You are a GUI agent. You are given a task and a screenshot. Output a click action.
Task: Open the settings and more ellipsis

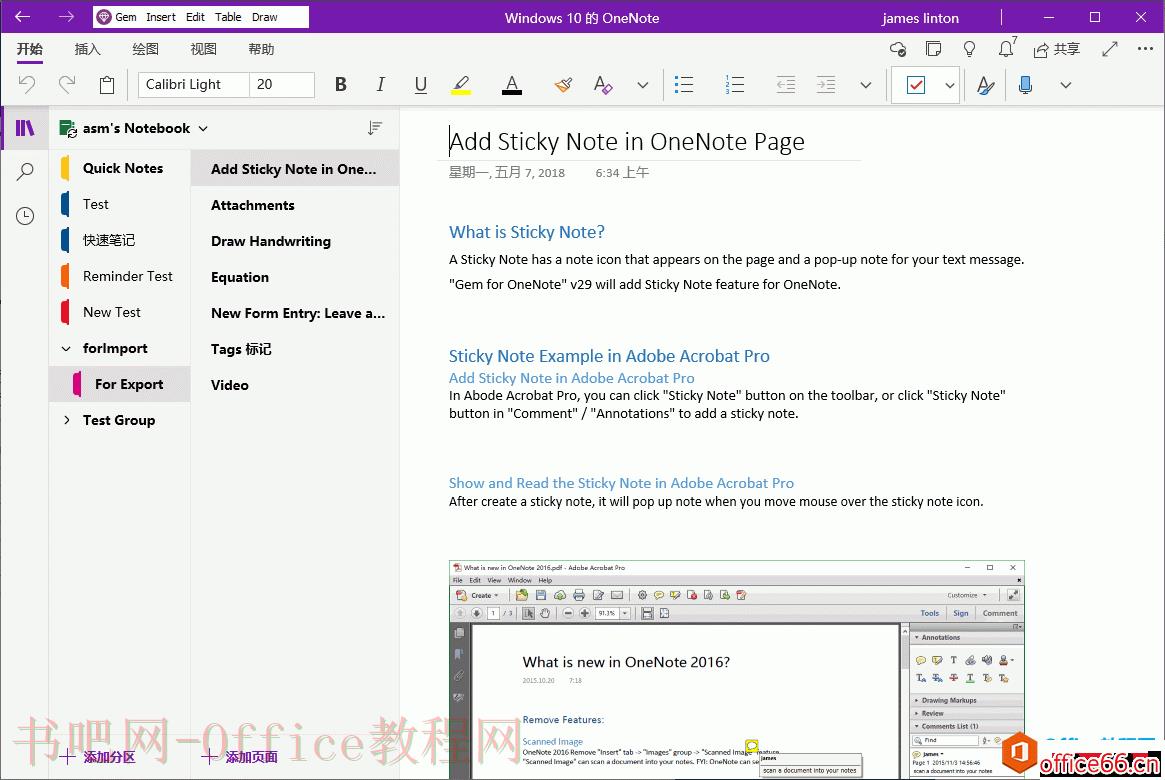[1145, 49]
